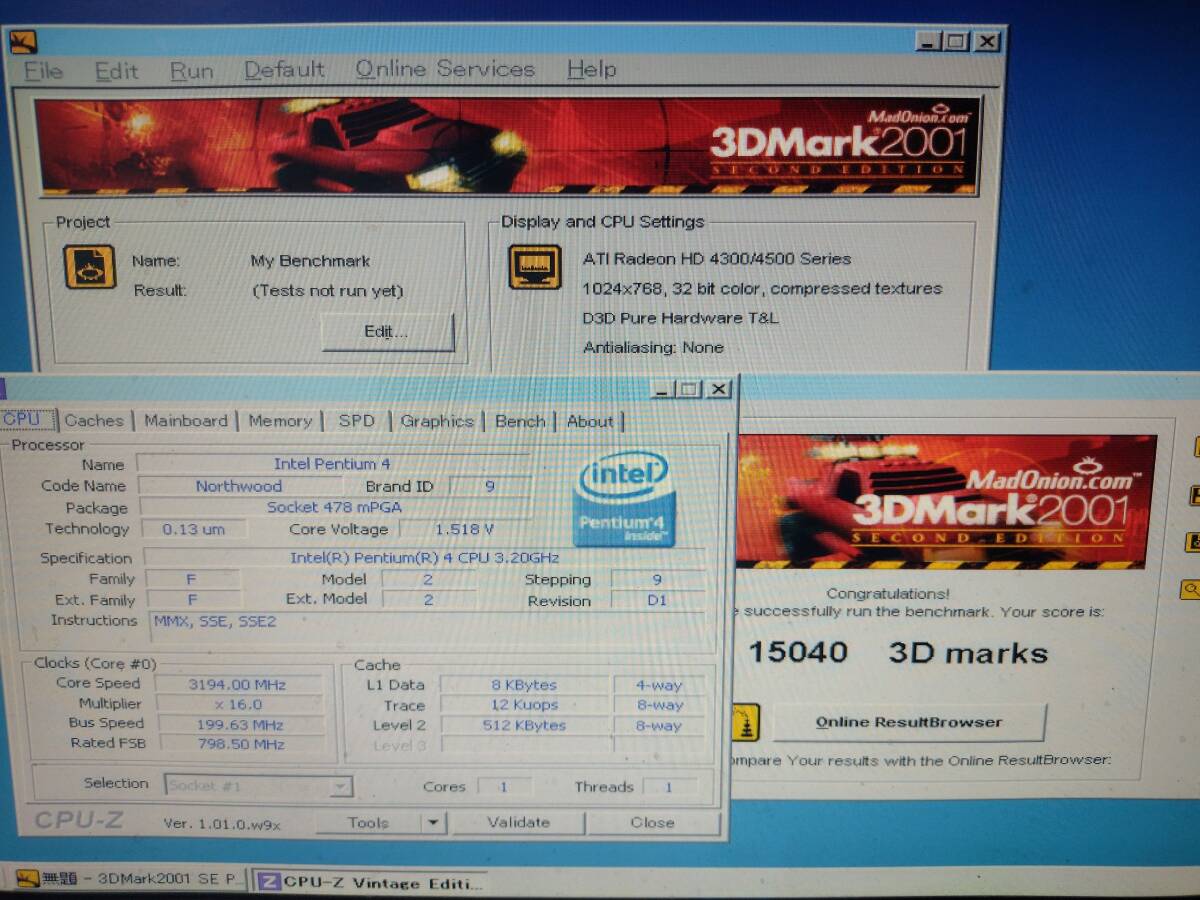Image resolution: width=1200 pixels, height=900 pixels.
Task: Click the yellow icon beside Online ResultBrowser
Action: point(745,722)
